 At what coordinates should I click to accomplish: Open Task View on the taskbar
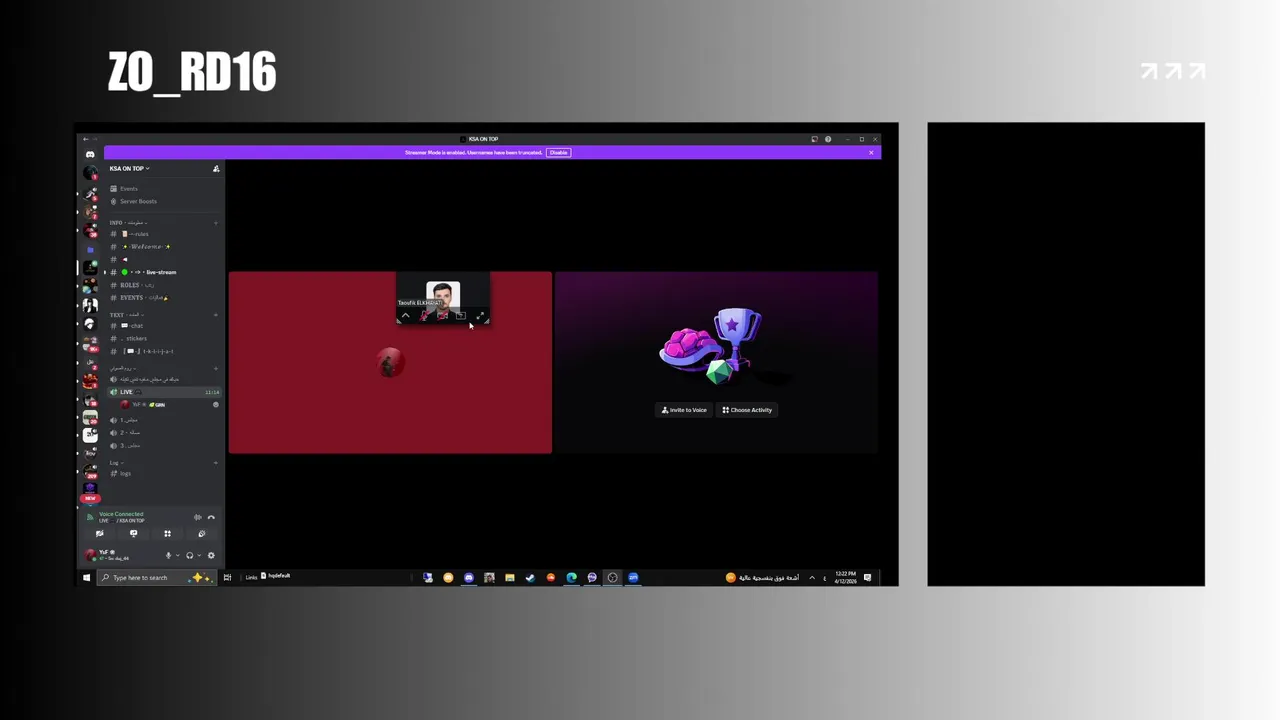(x=227, y=577)
